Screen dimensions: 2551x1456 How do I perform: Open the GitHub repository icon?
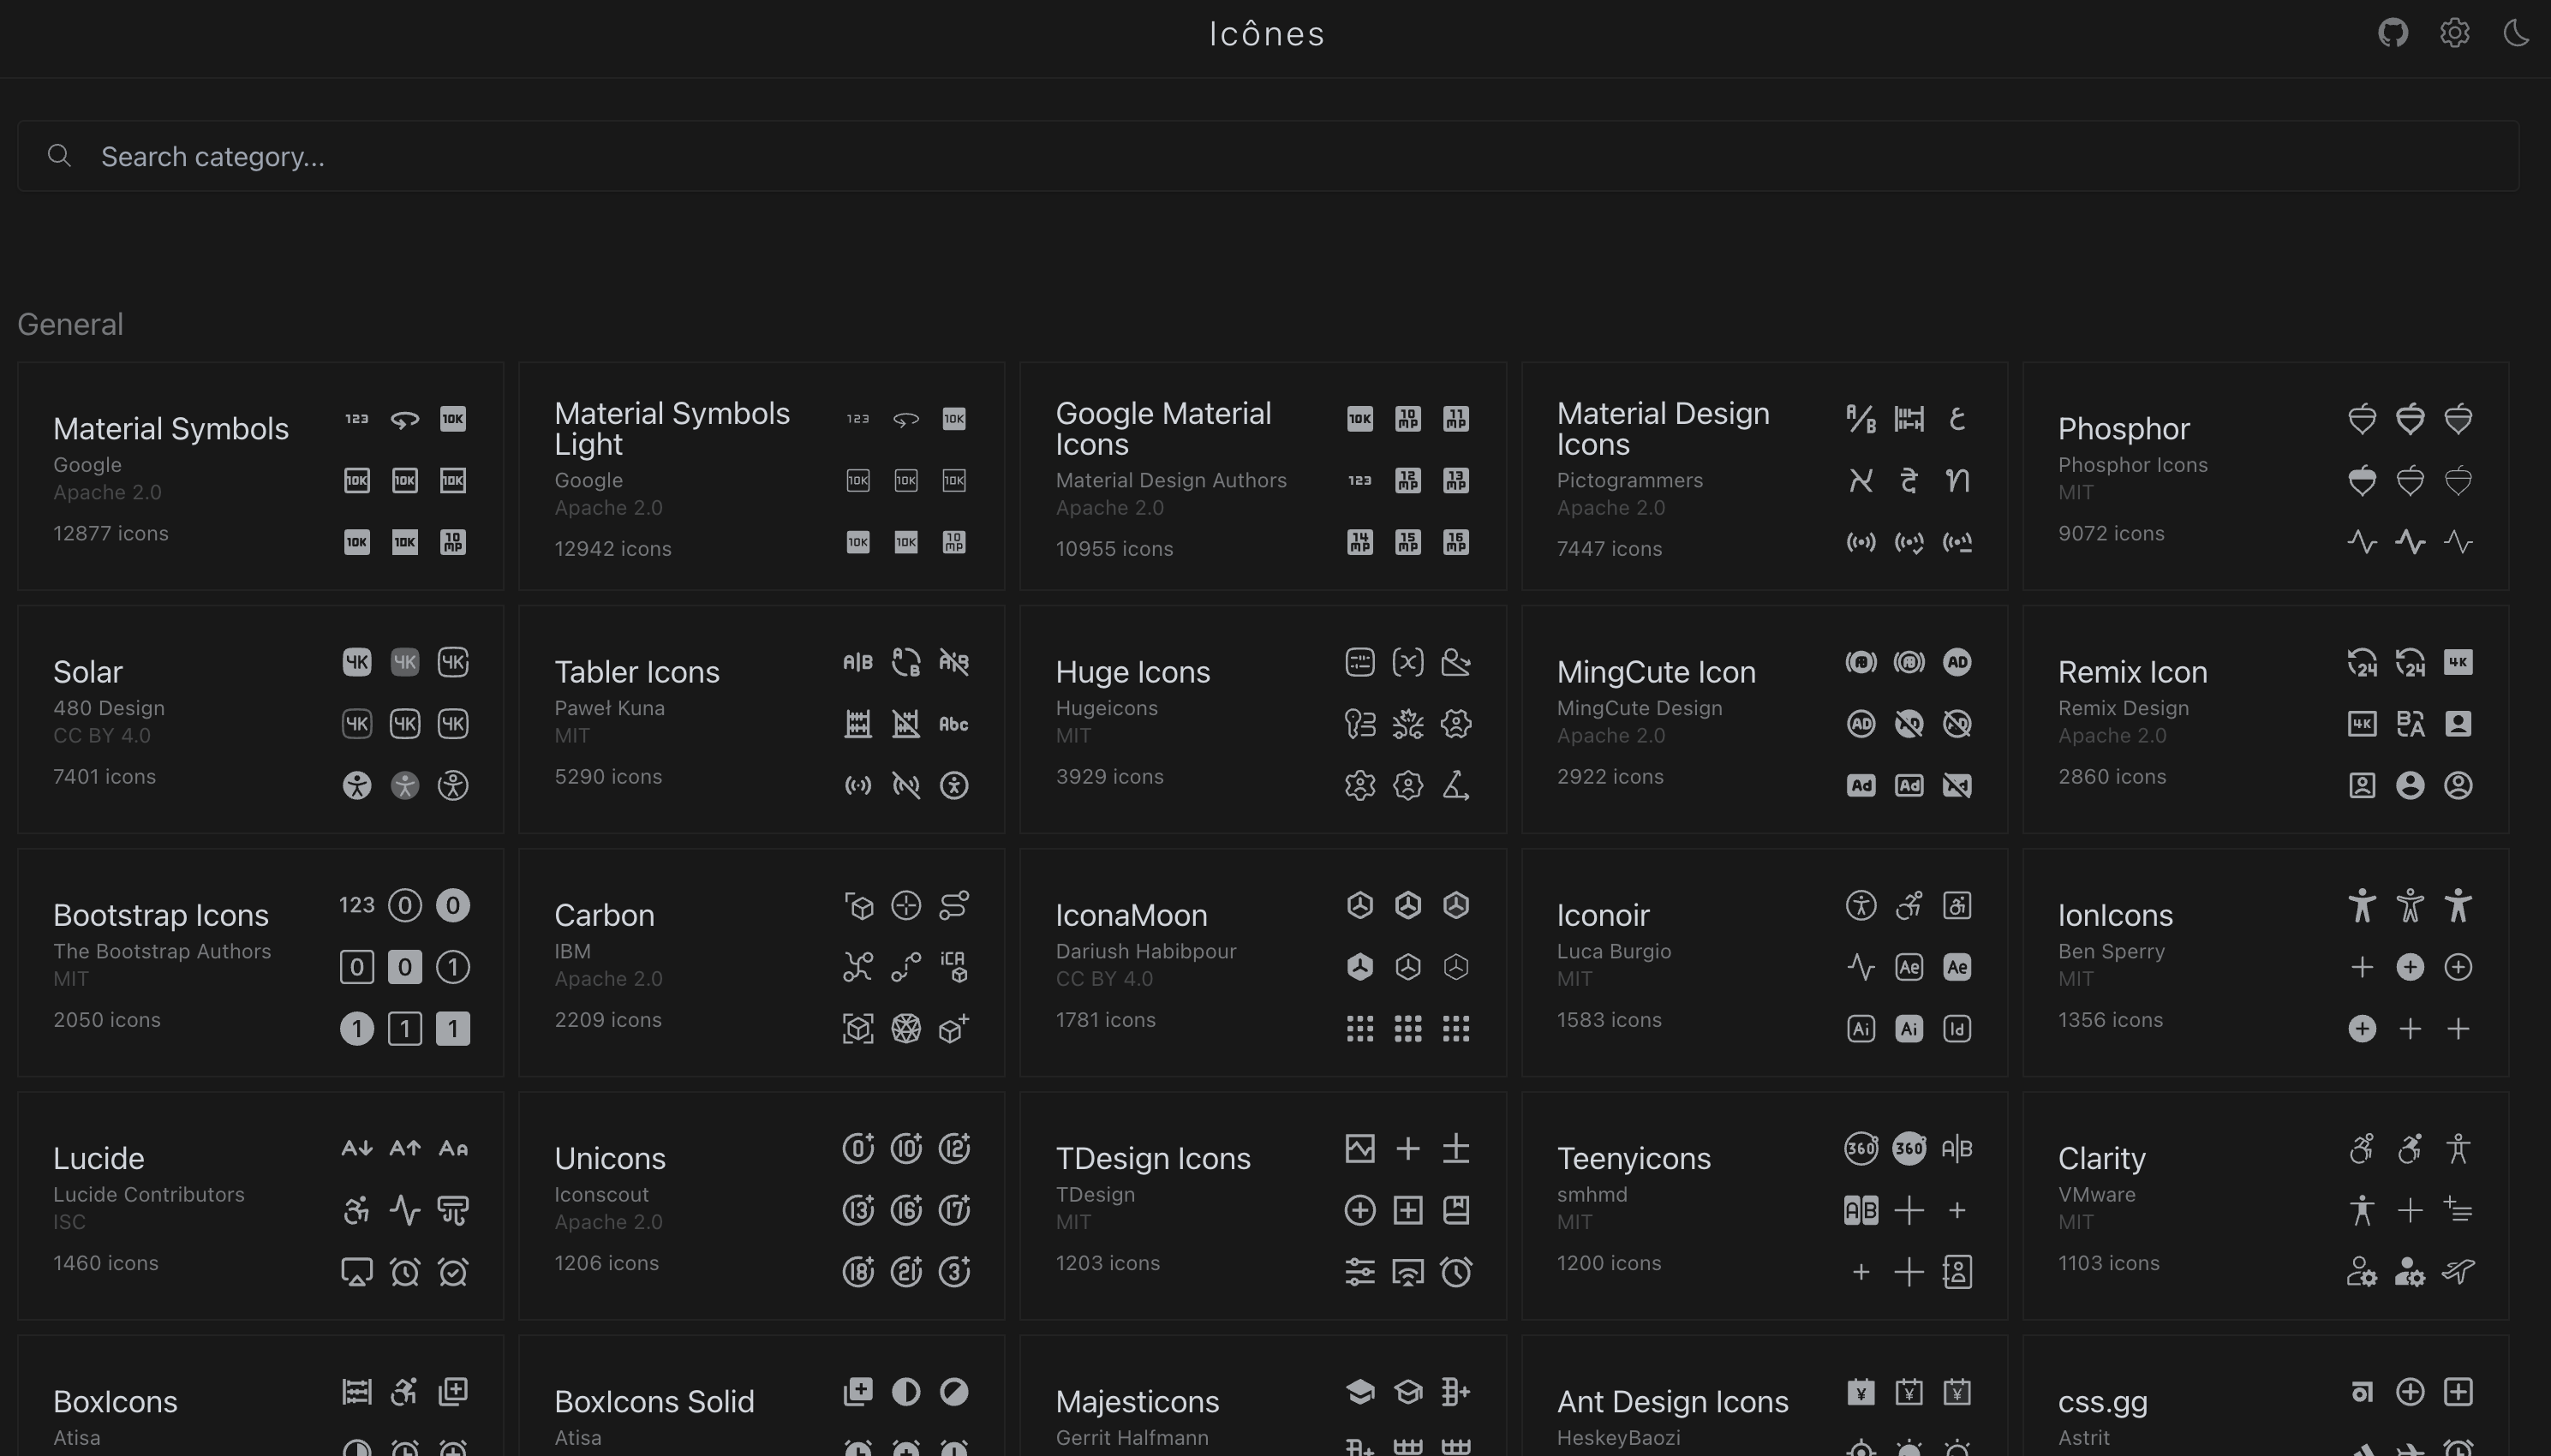tap(2393, 33)
